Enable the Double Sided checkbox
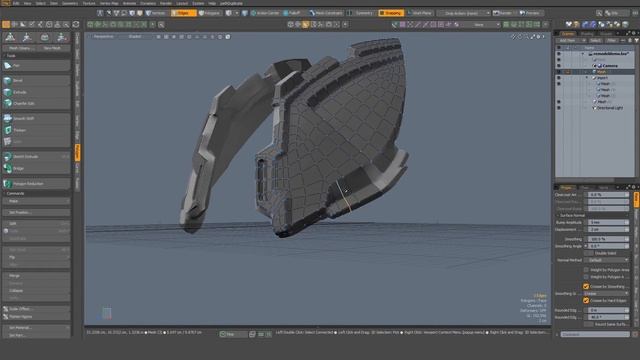 589,253
